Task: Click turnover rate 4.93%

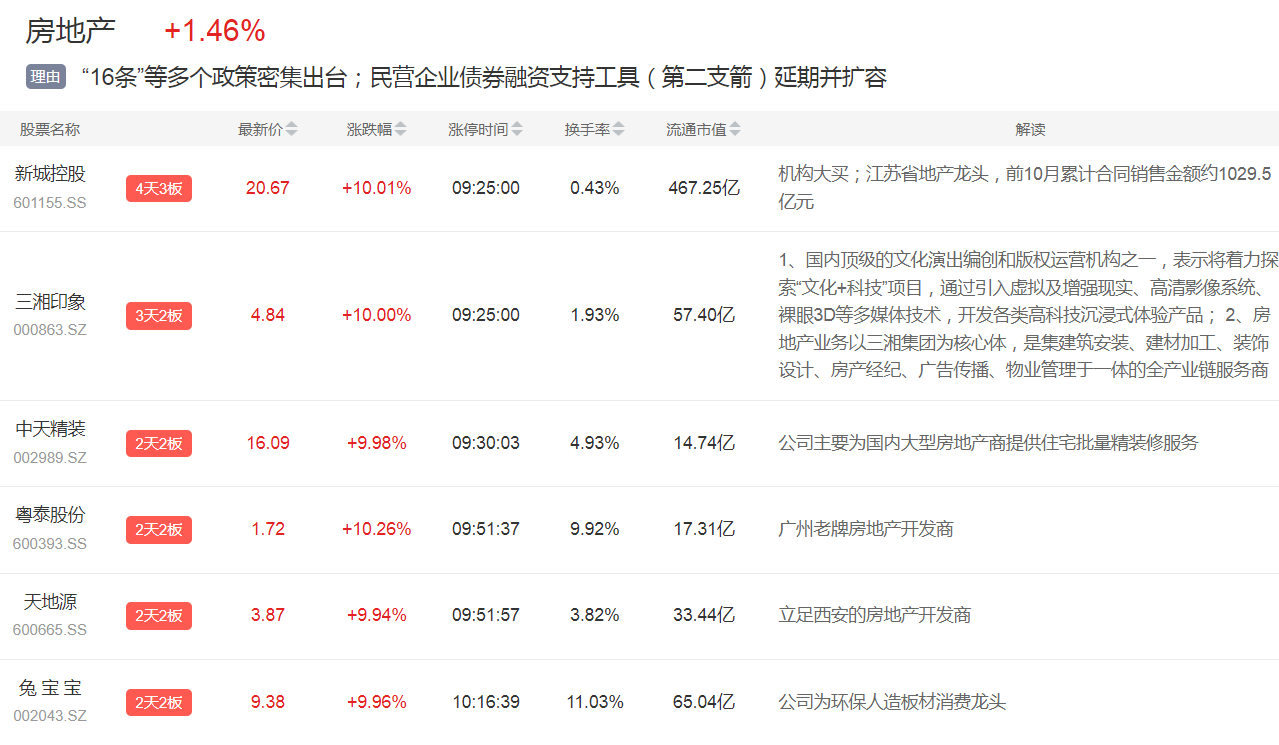Action: click(595, 443)
